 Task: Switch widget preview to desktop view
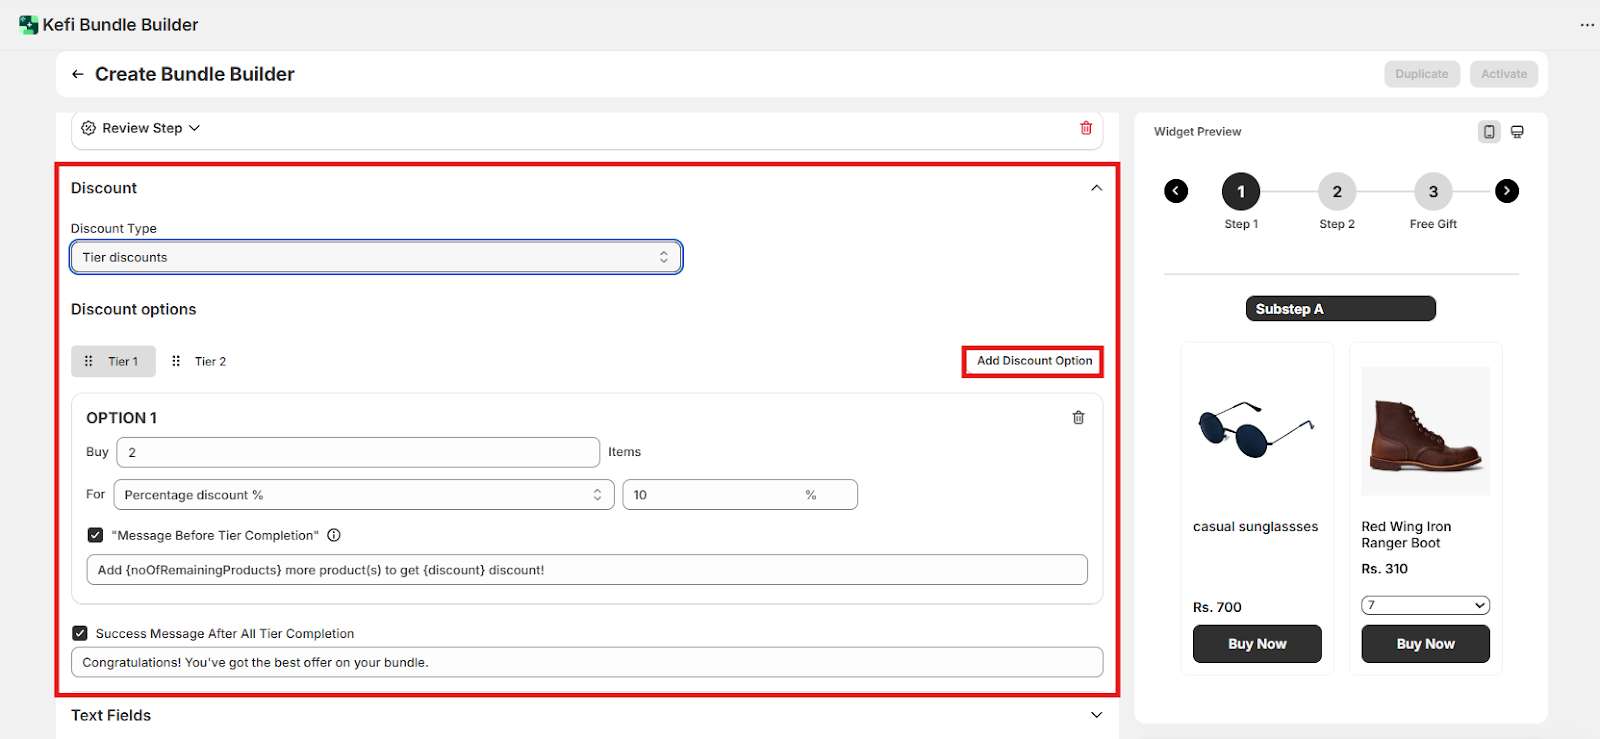coord(1517,132)
